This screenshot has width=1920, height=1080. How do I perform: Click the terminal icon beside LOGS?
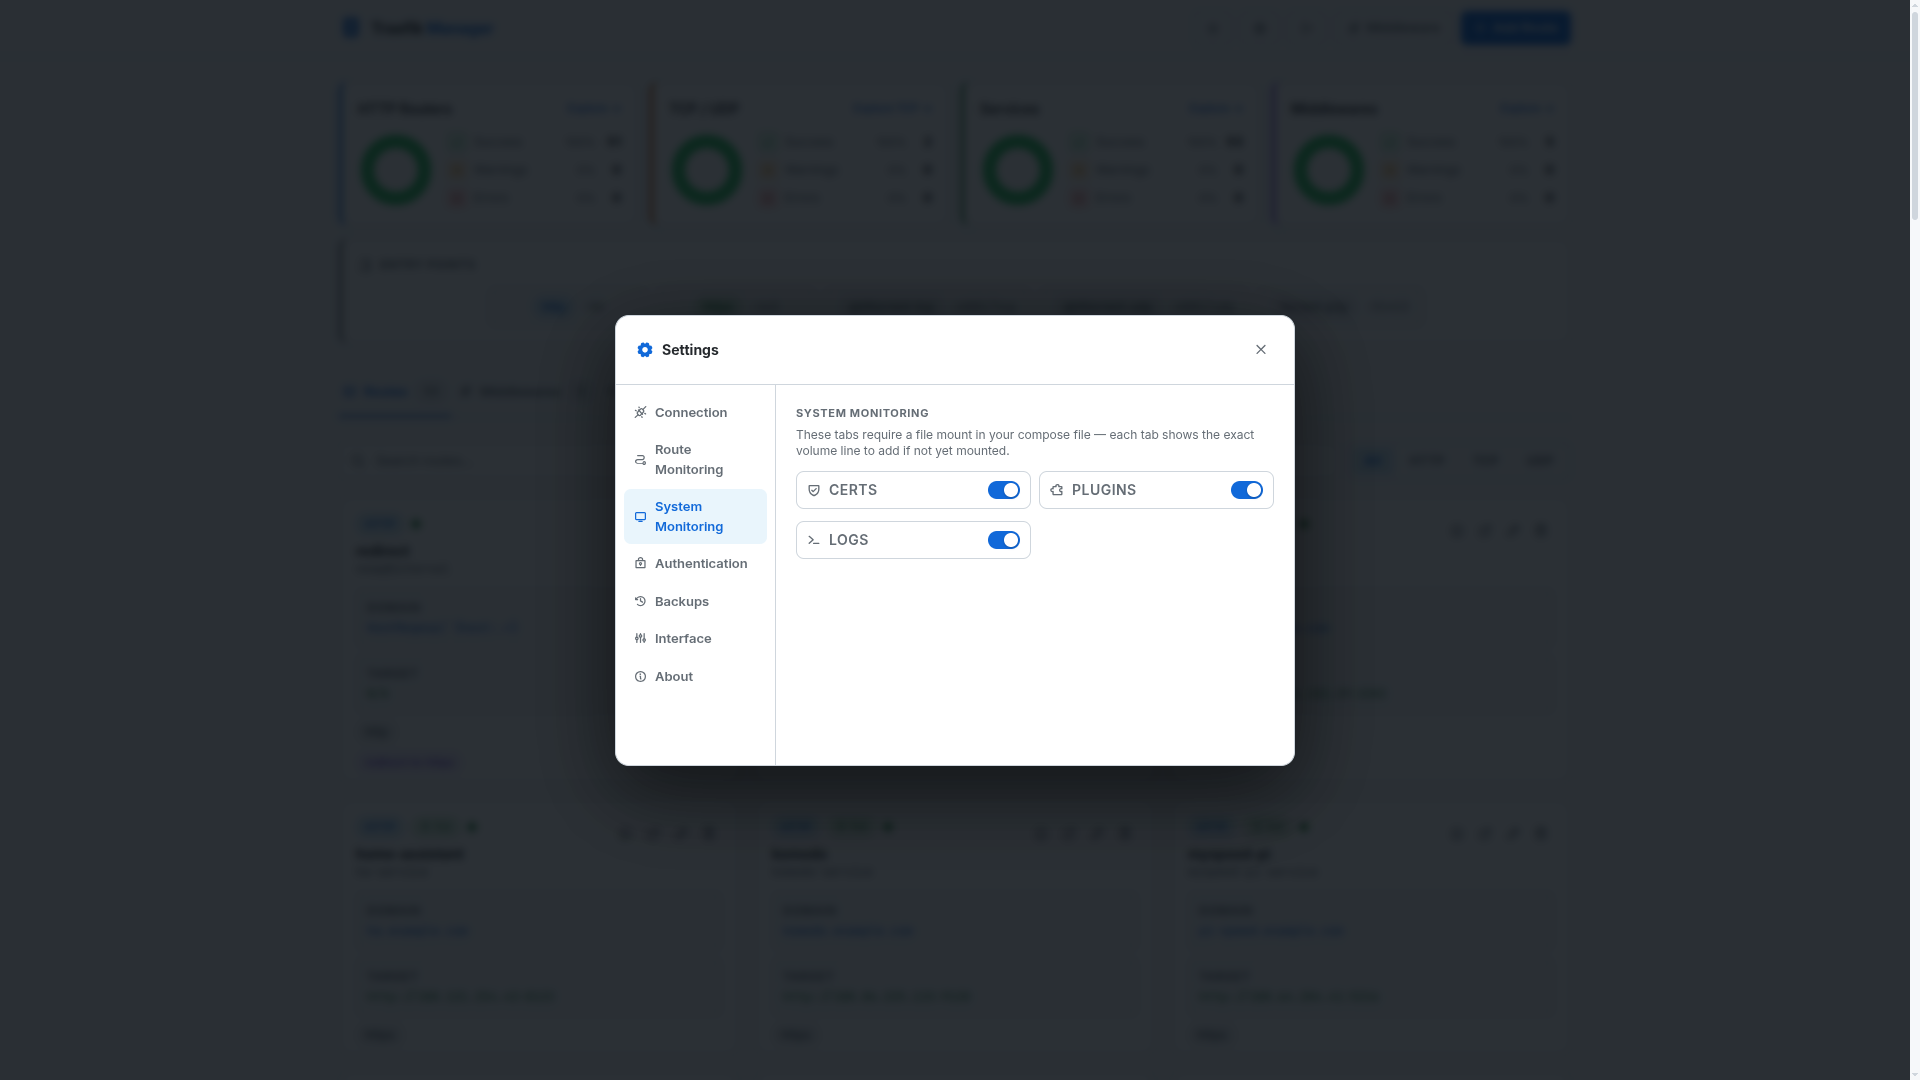tap(814, 540)
